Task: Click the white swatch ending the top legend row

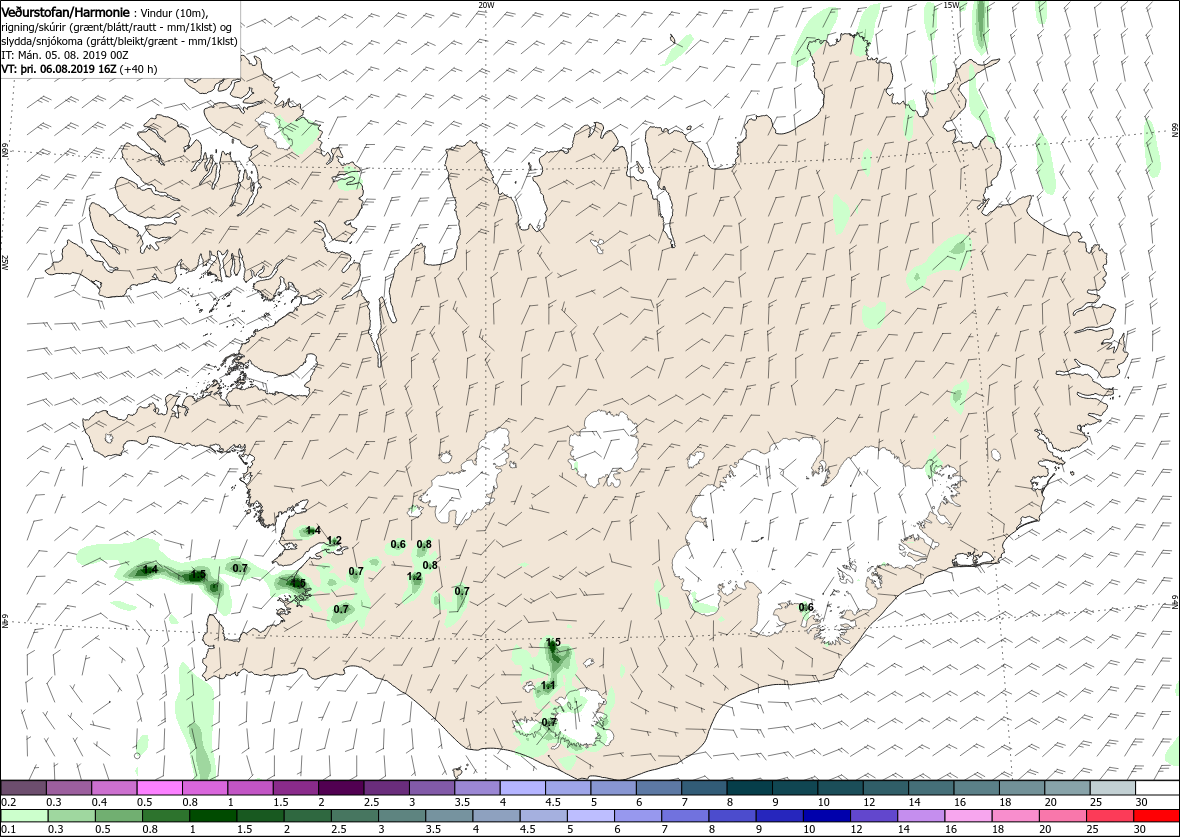Action: [x=1157, y=788]
